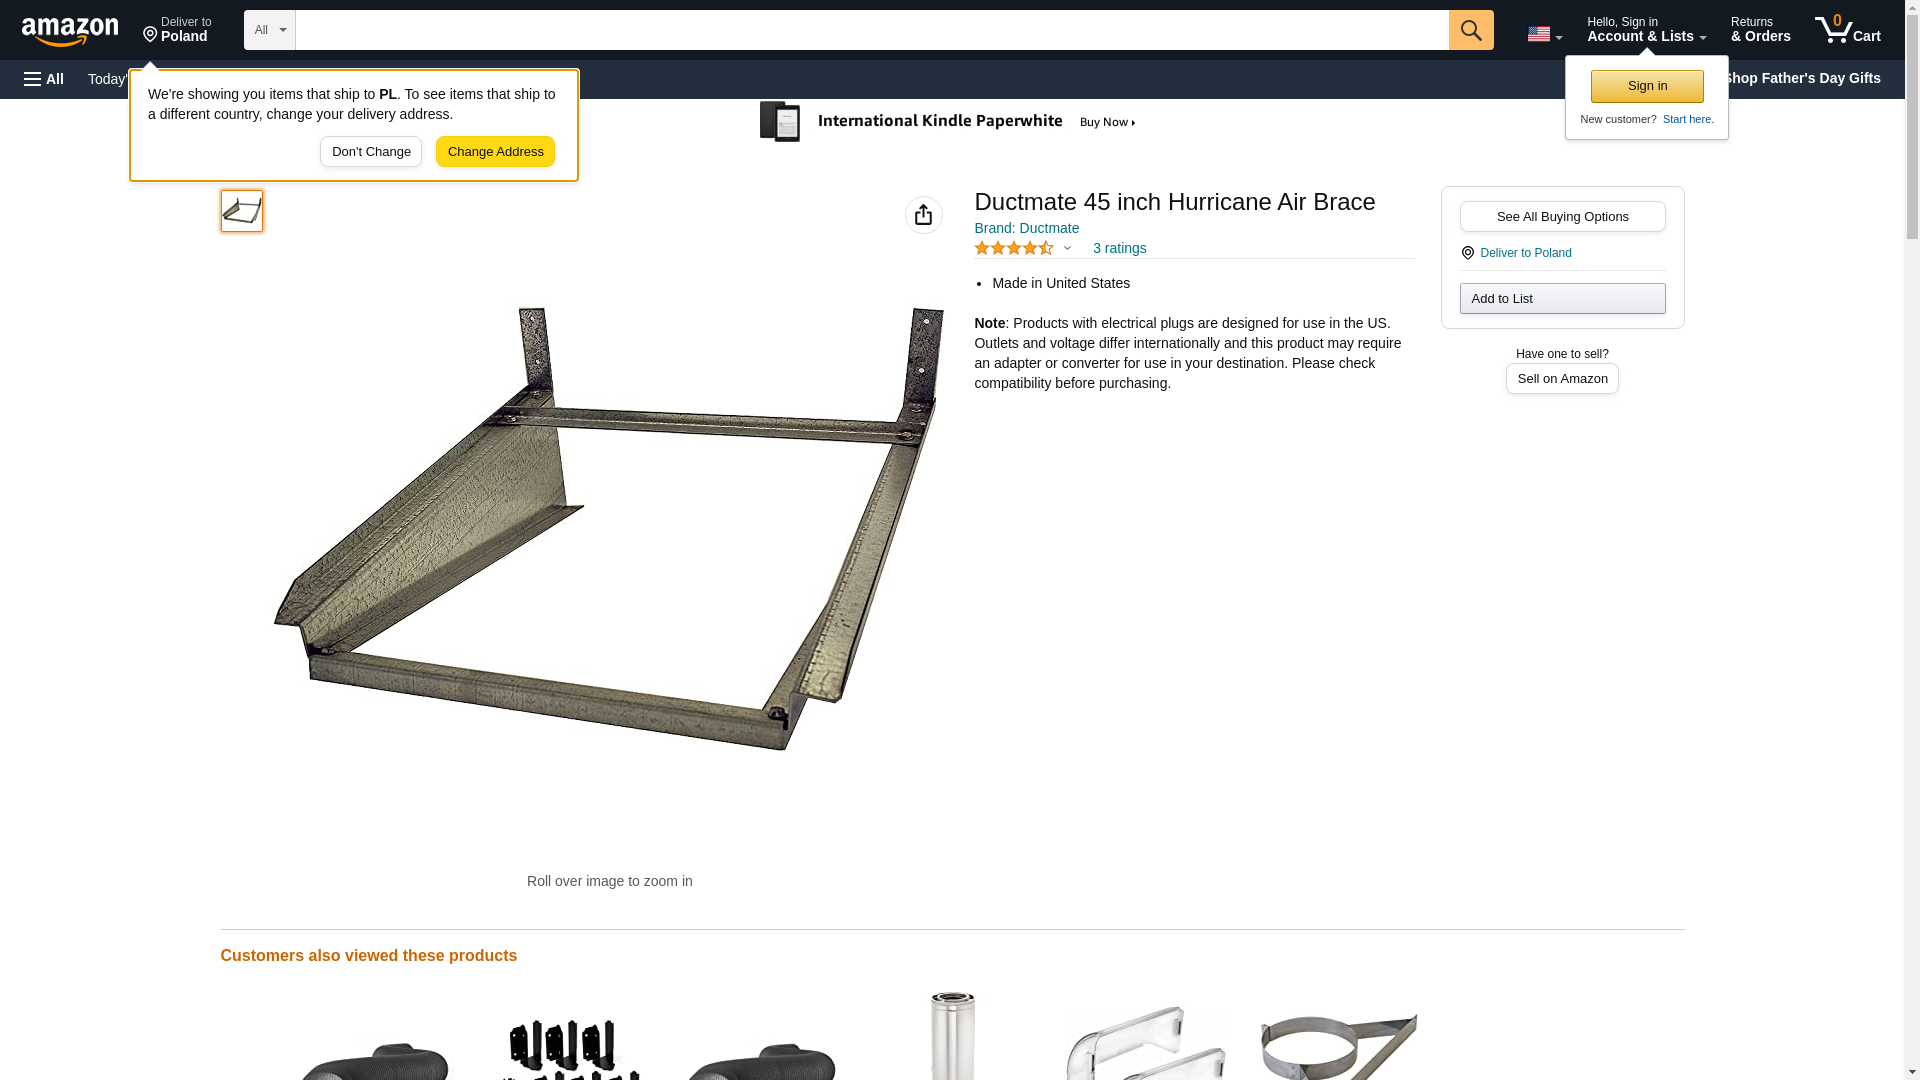Expand the rating breakdown chevron
The width and height of the screenshot is (1920, 1080).
coord(1067,248)
